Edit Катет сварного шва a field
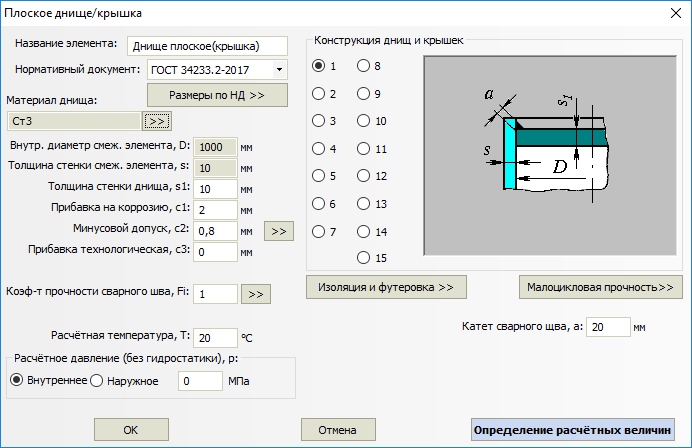This screenshot has height=448, width=692. [608, 327]
